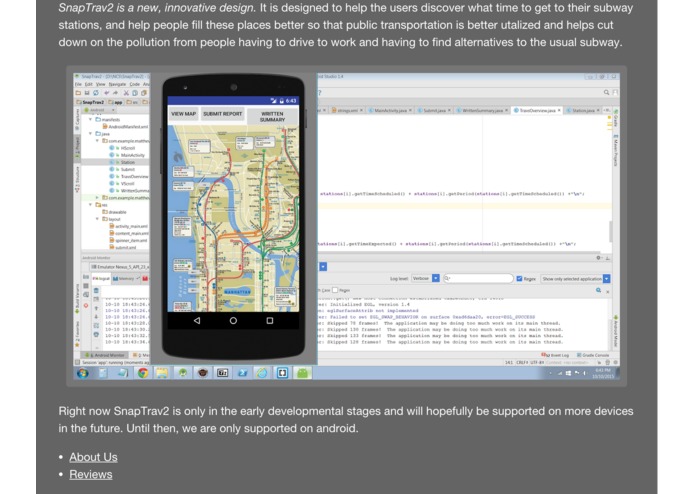The image size is (695, 494).
Task: Select VScroll class in project tree
Action: tap(122, 183)
